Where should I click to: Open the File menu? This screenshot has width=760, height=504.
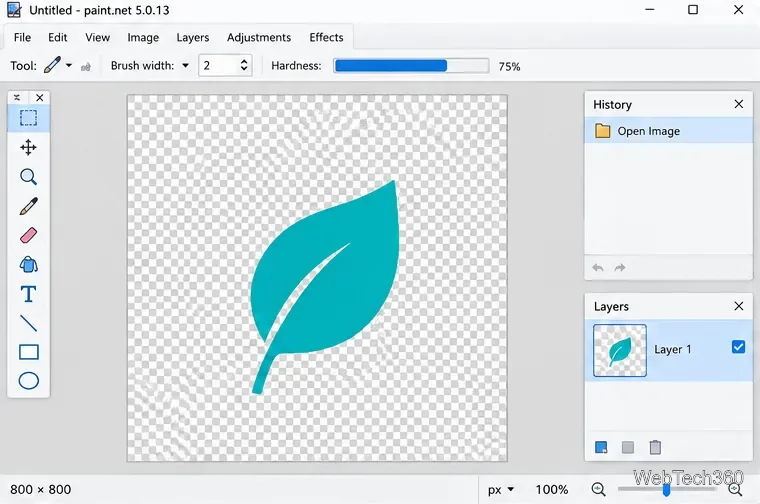(x=22, y=37)
